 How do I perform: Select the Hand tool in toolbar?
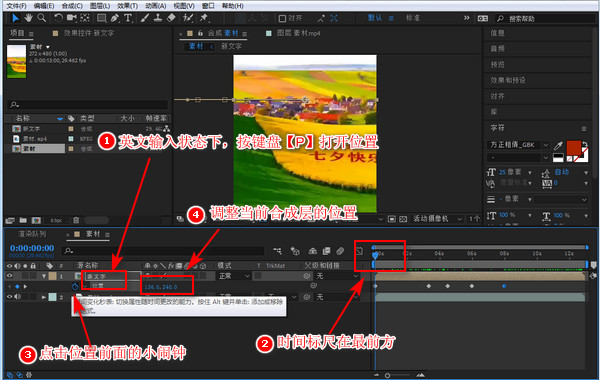(x=28, y=18)
